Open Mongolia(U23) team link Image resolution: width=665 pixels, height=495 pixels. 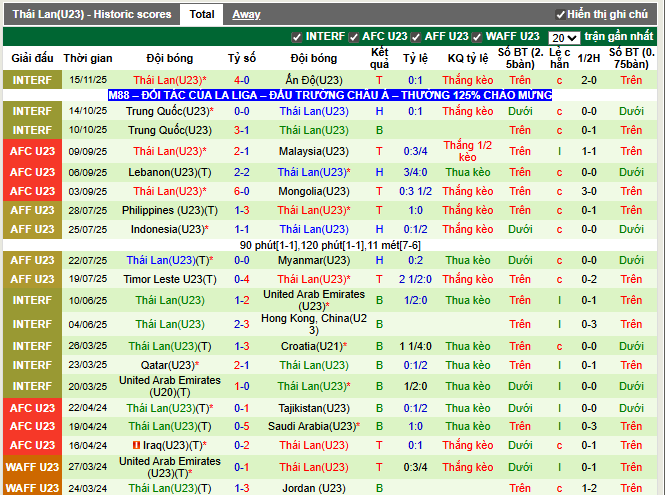click(314, 191)
